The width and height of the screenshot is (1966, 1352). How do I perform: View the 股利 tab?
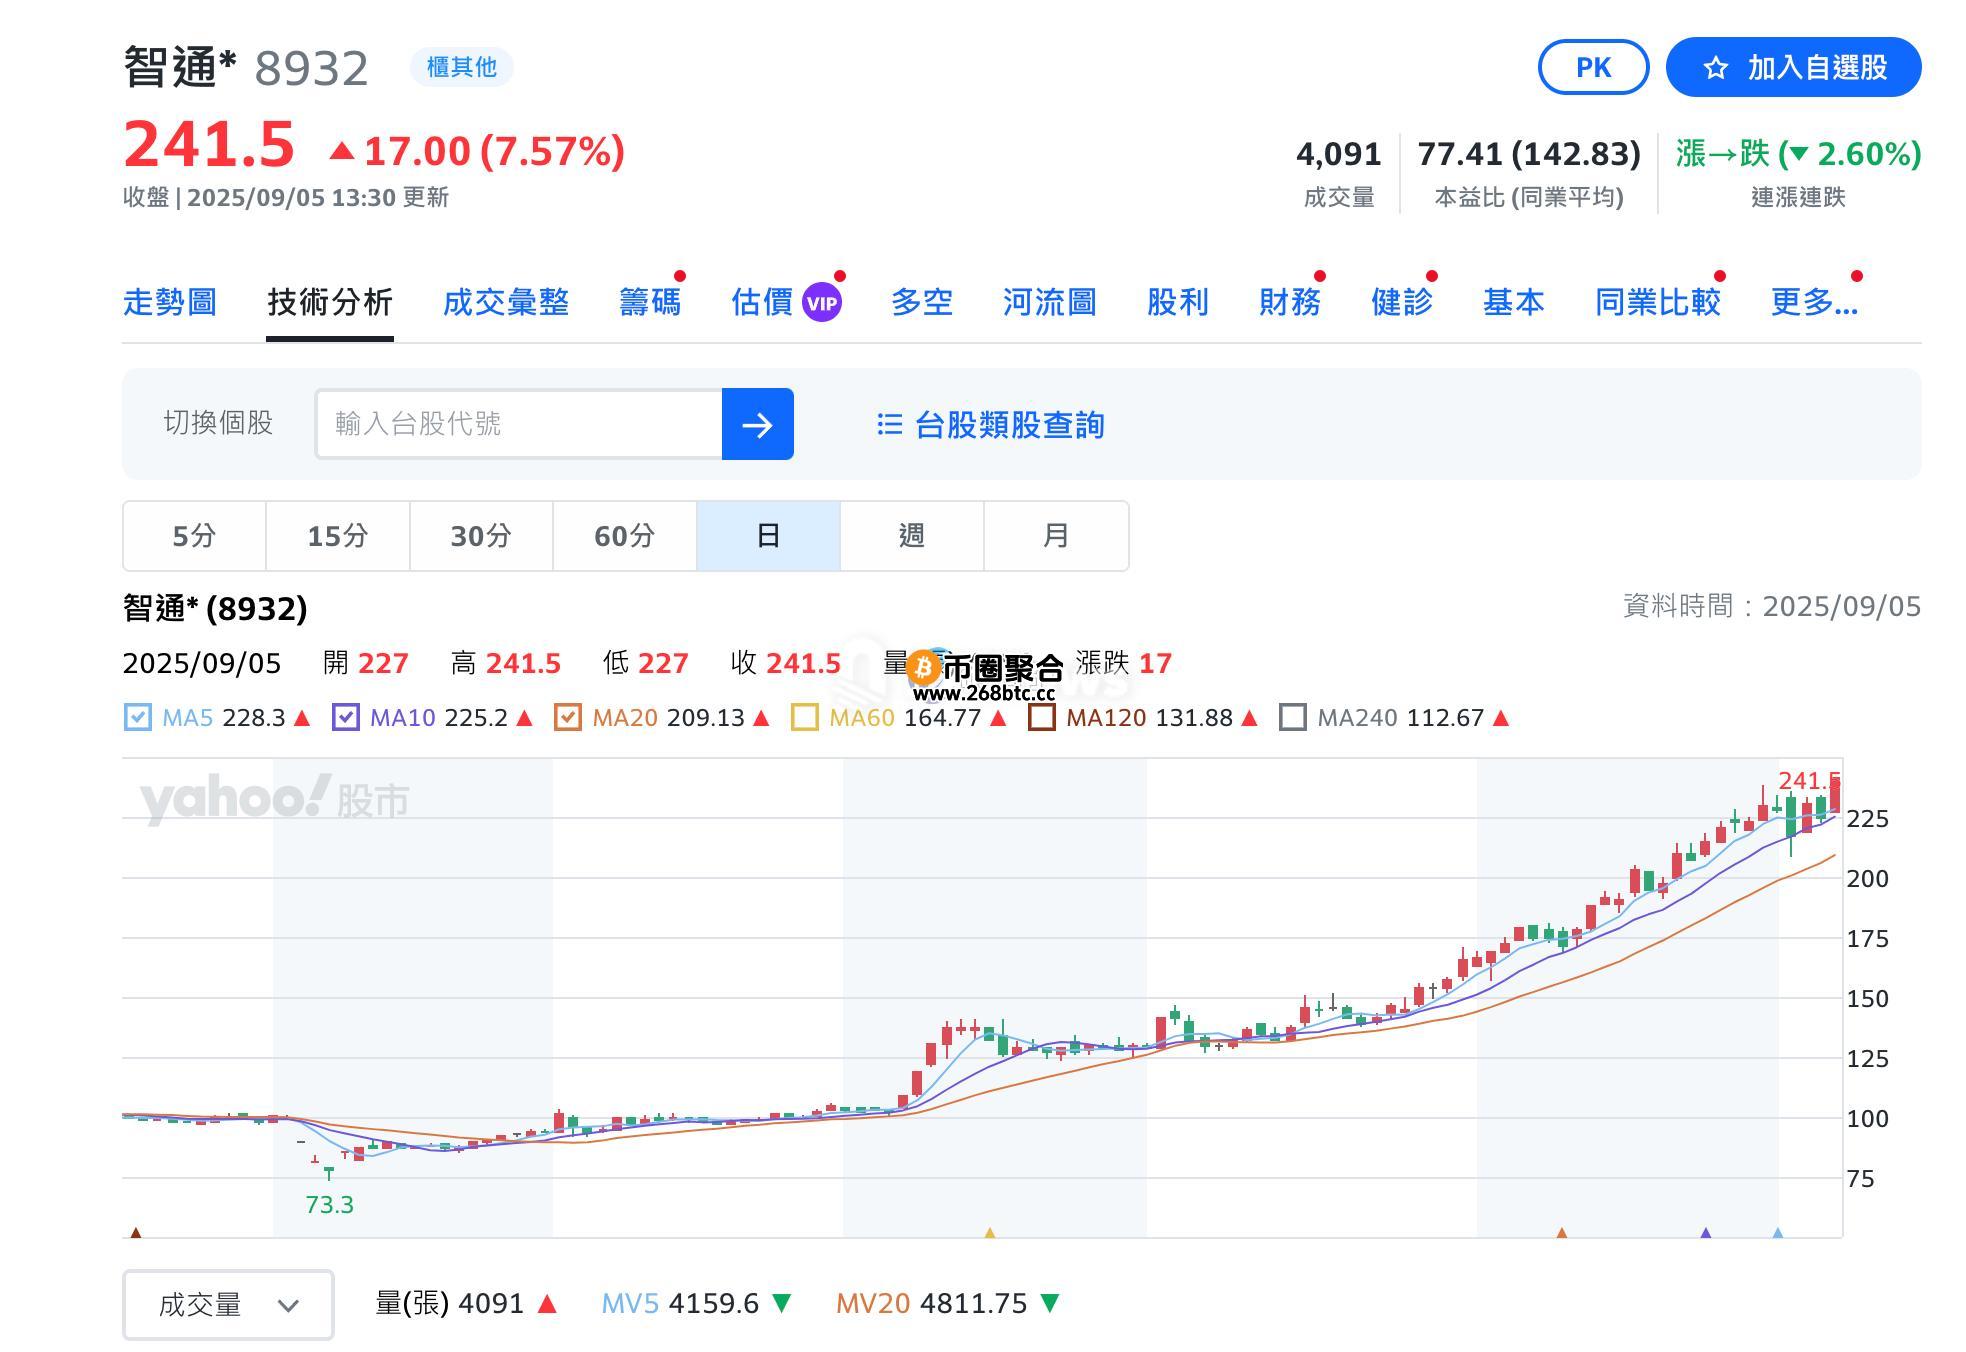tap(1178, 301)
